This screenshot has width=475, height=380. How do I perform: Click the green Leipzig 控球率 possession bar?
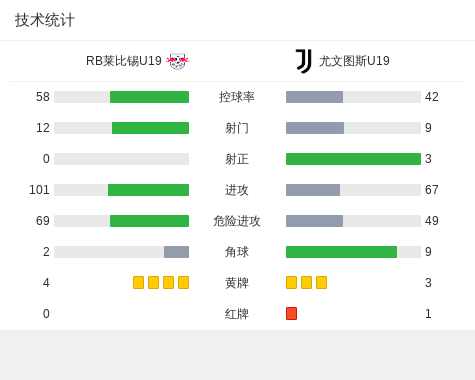(x=149, y=97)
